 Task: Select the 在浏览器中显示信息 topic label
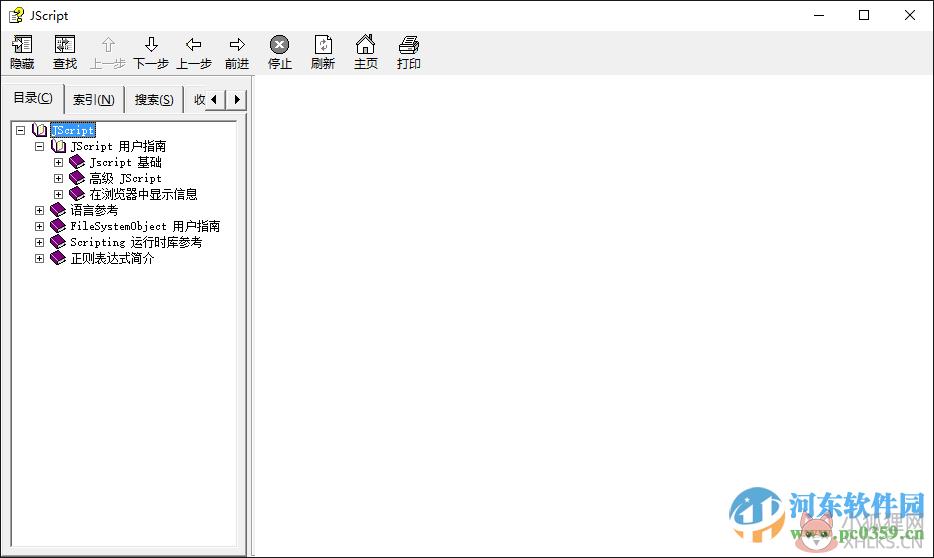pyautogui.click(x=144, y=194)
